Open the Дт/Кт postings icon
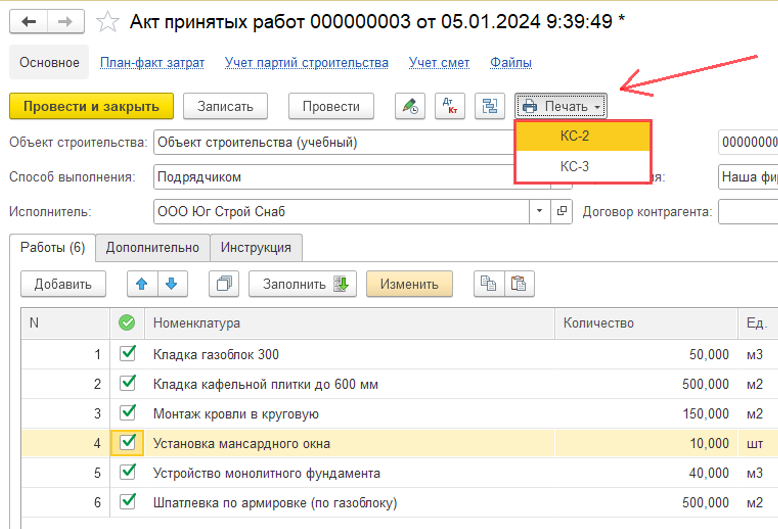 pos(449,106)
